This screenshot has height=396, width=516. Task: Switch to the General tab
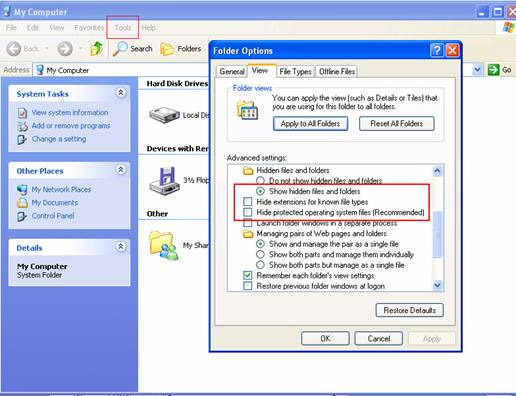(232, 71)
